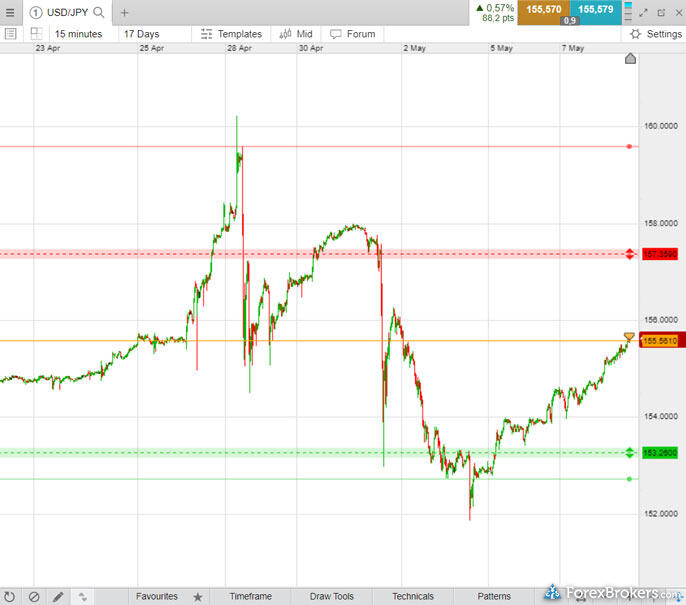This screenshot has width=686, height=605.
Task: Open the hamburger menu at top left
Action: coord(10,12)
